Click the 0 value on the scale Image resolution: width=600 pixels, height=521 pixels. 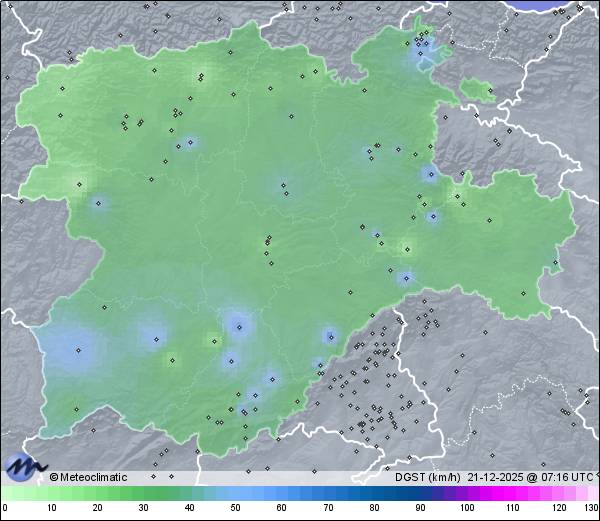pyautogui.click(x=4, y=508)
